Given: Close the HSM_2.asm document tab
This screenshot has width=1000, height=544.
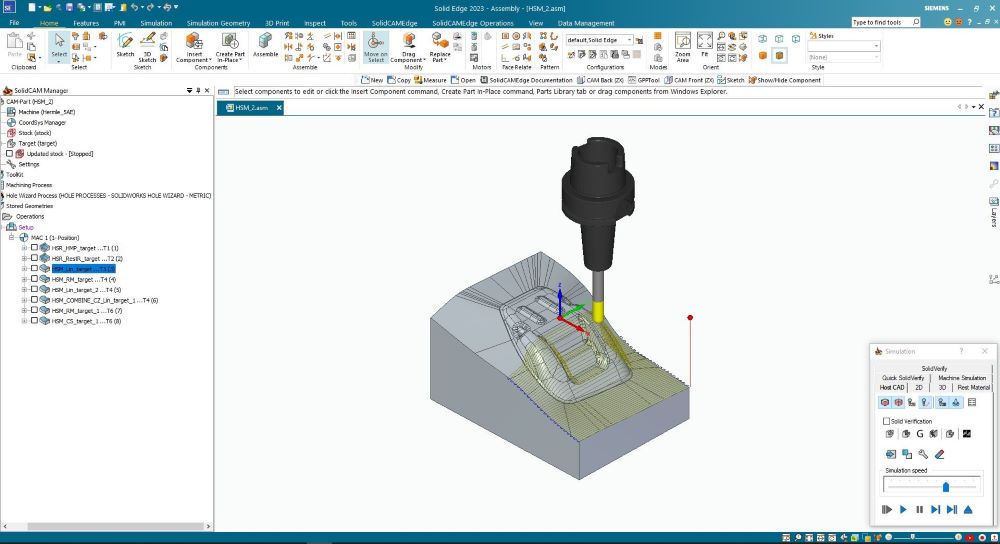Looking at the screenshot, I should (x=279, y=108).
